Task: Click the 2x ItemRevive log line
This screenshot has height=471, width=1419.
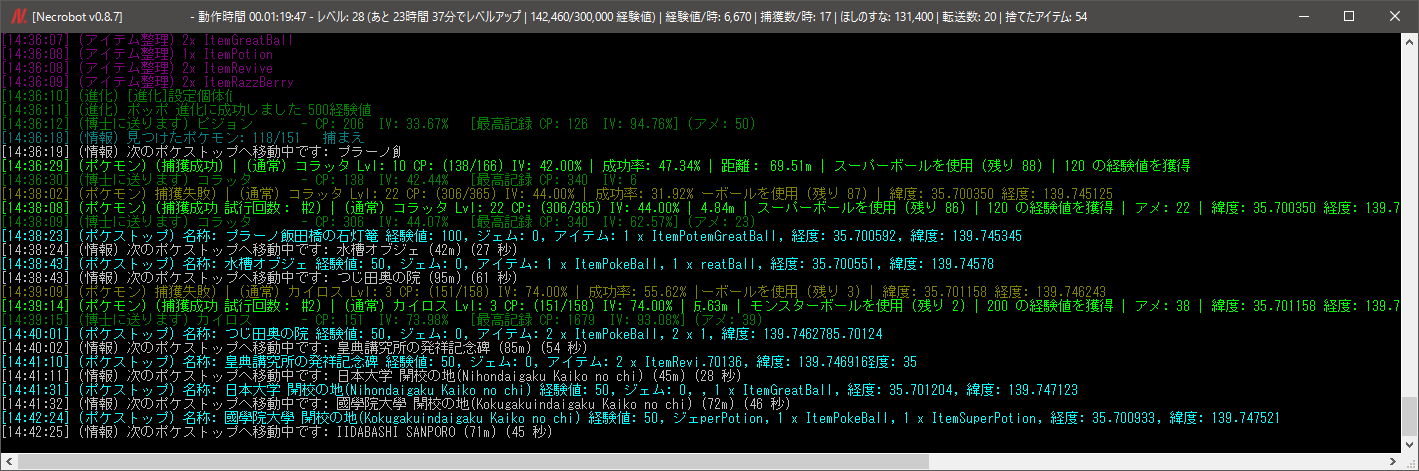Action: [137, 68]
